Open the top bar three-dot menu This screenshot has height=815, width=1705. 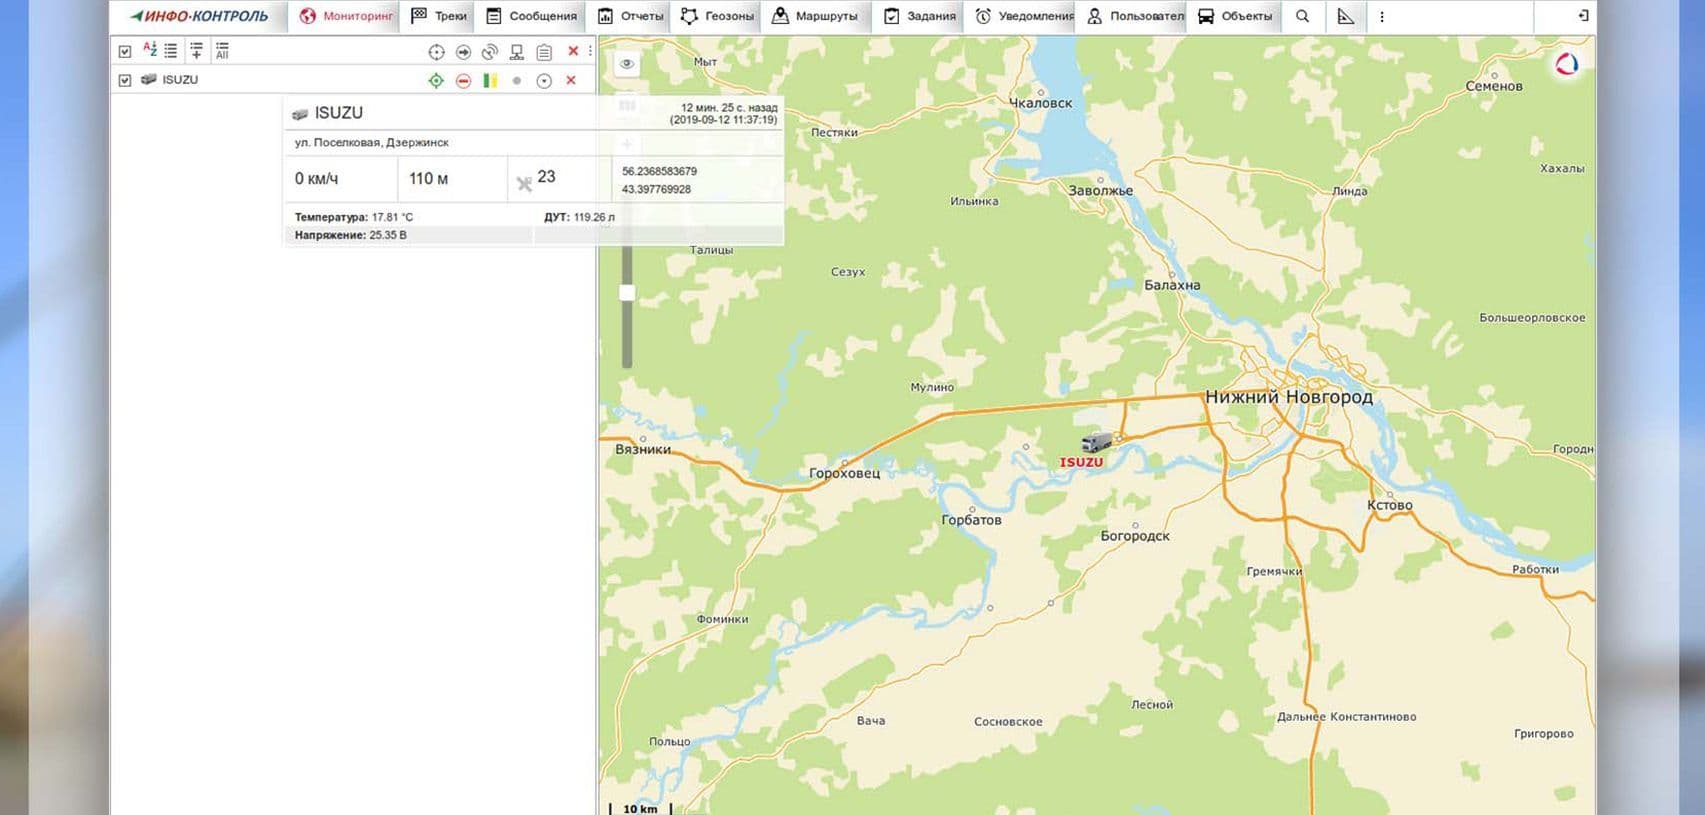click(1382, 17)
